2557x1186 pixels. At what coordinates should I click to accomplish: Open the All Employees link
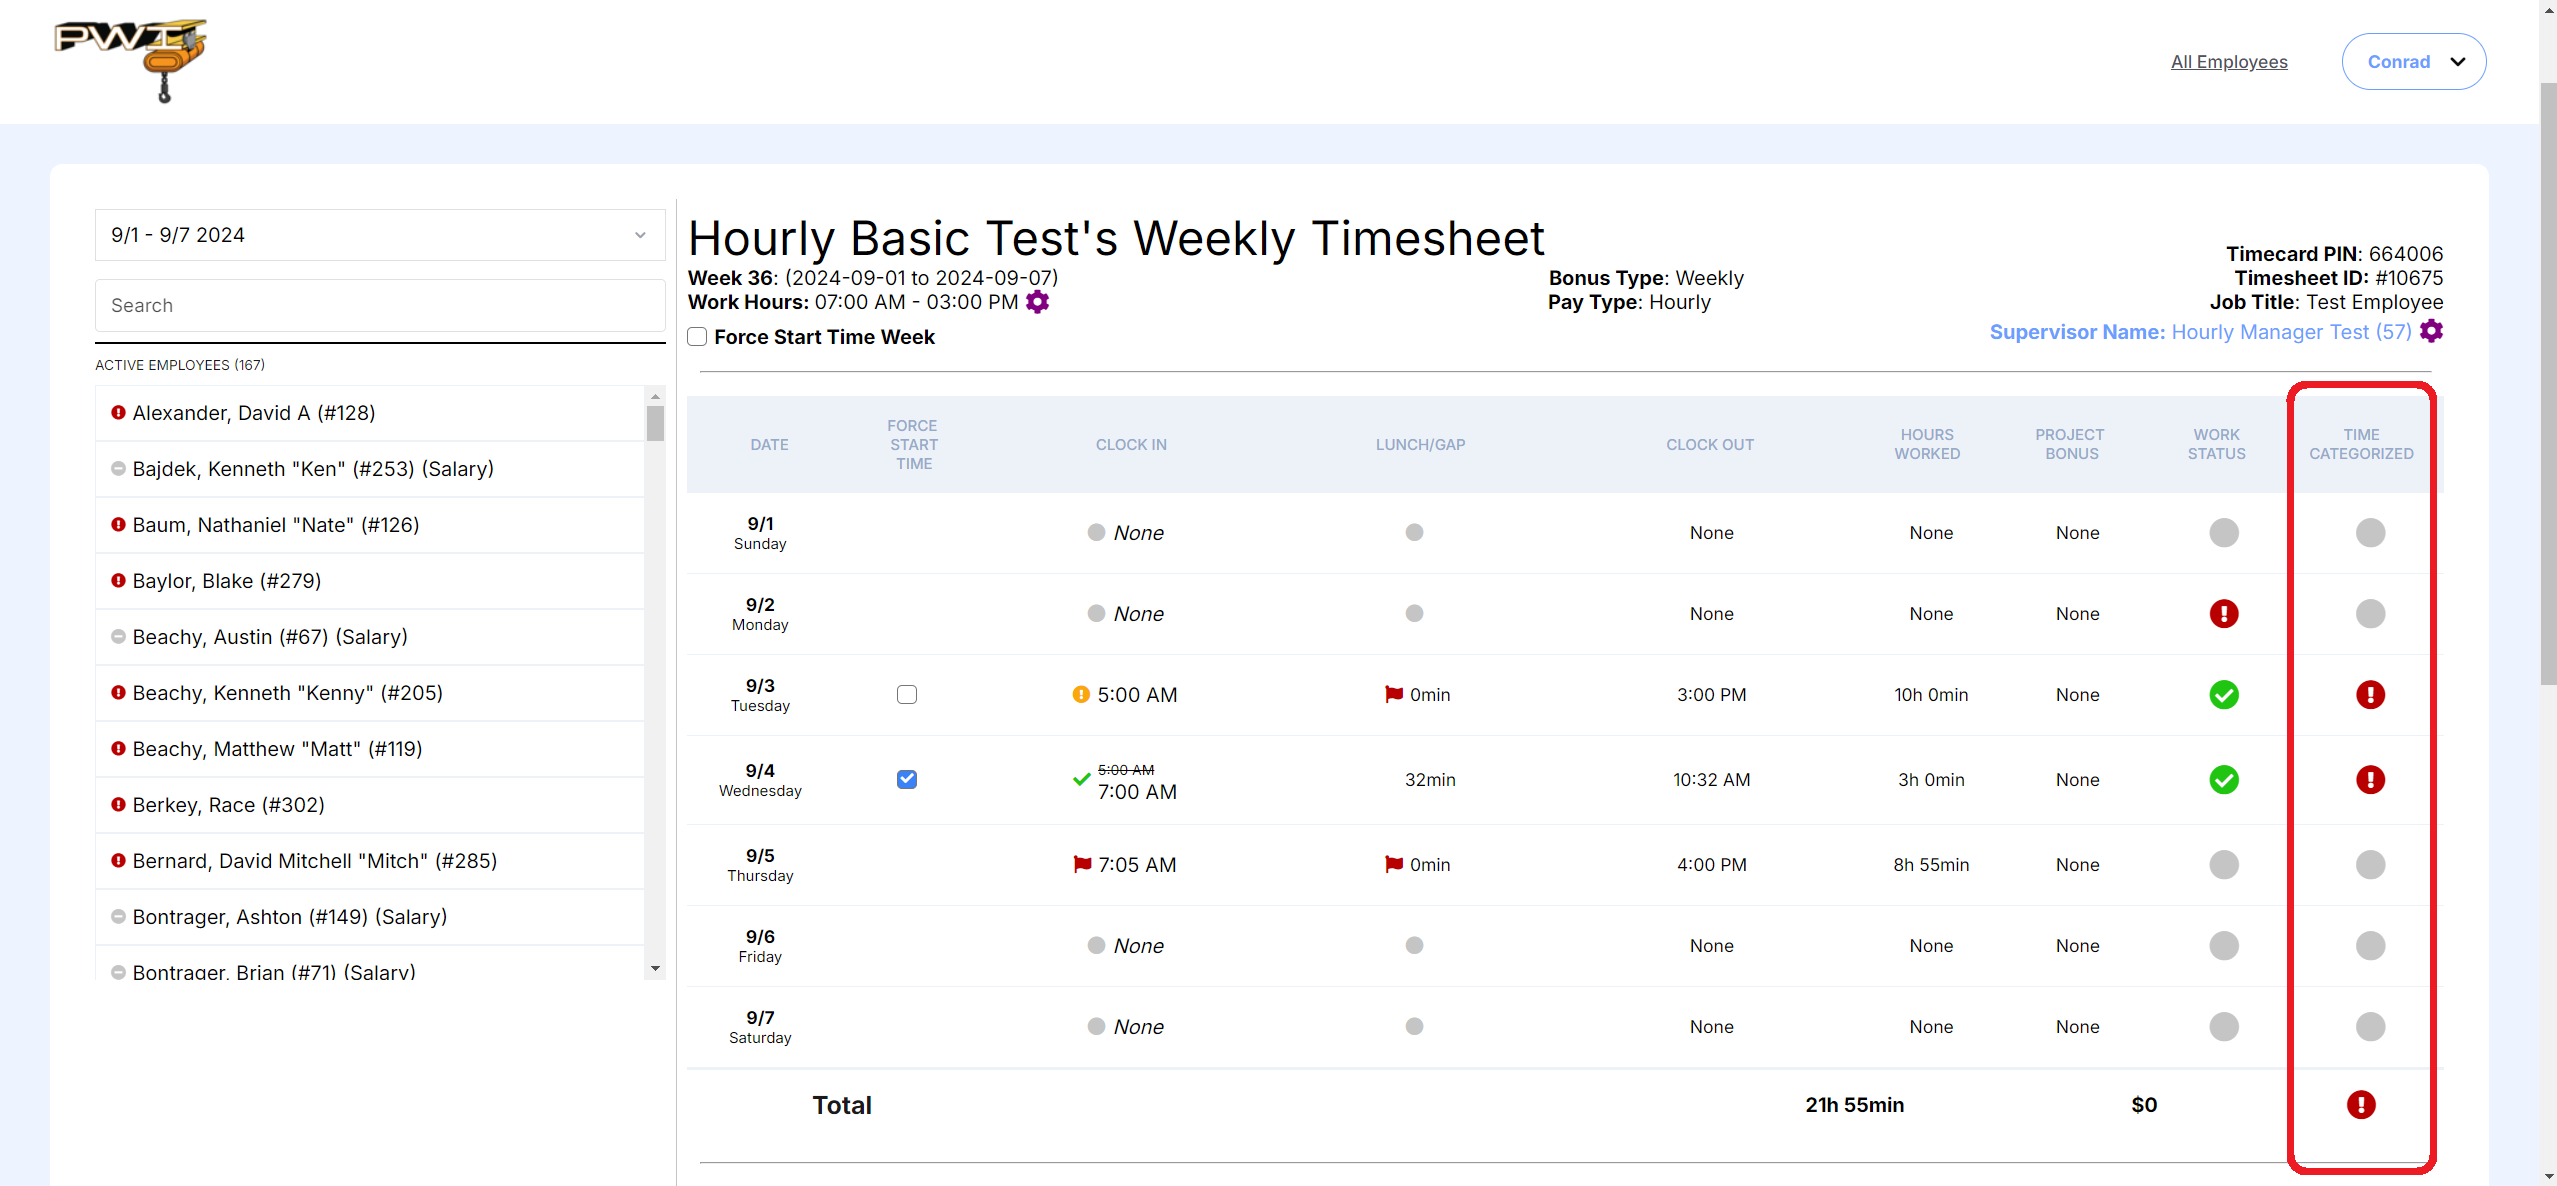coord(2228,62)
